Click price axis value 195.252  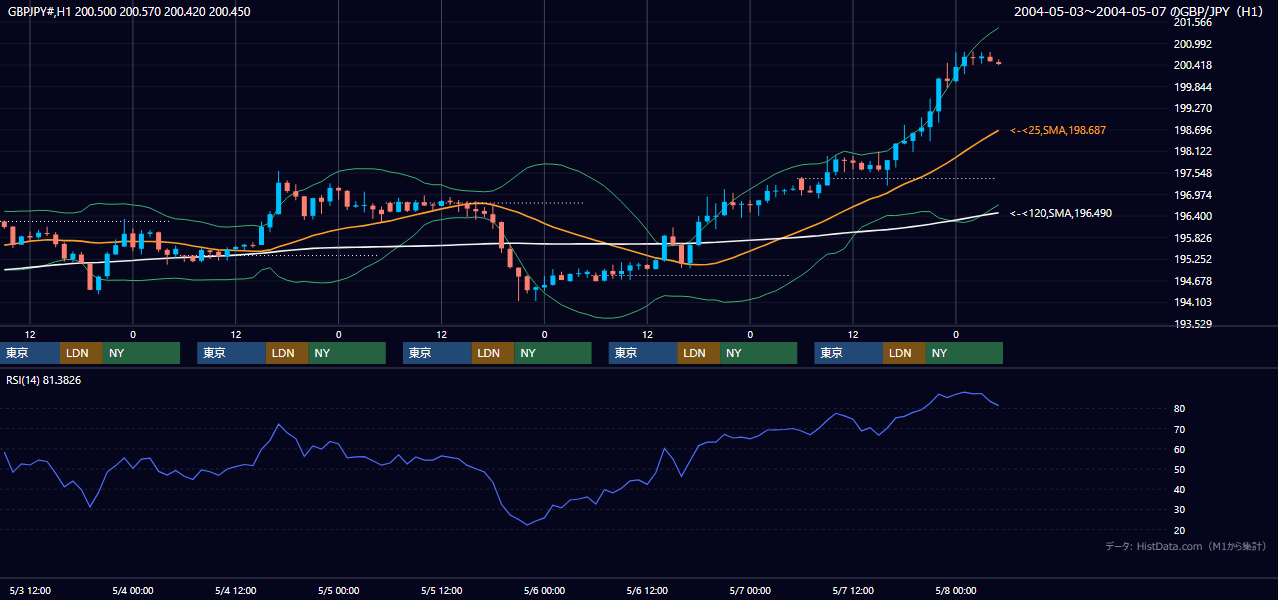tap(1192, 259)
